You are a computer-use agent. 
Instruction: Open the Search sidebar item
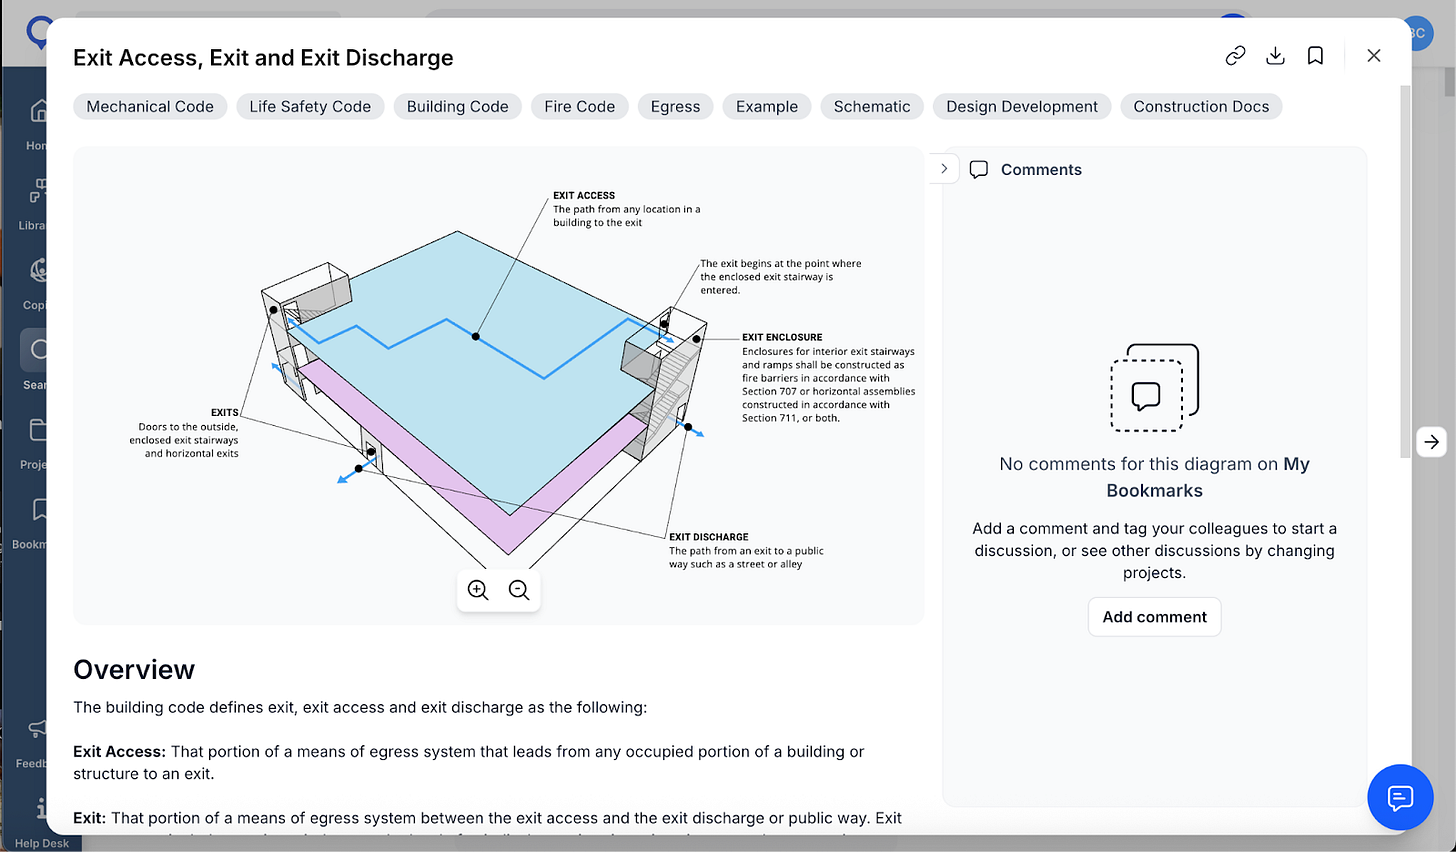(35, 360)
